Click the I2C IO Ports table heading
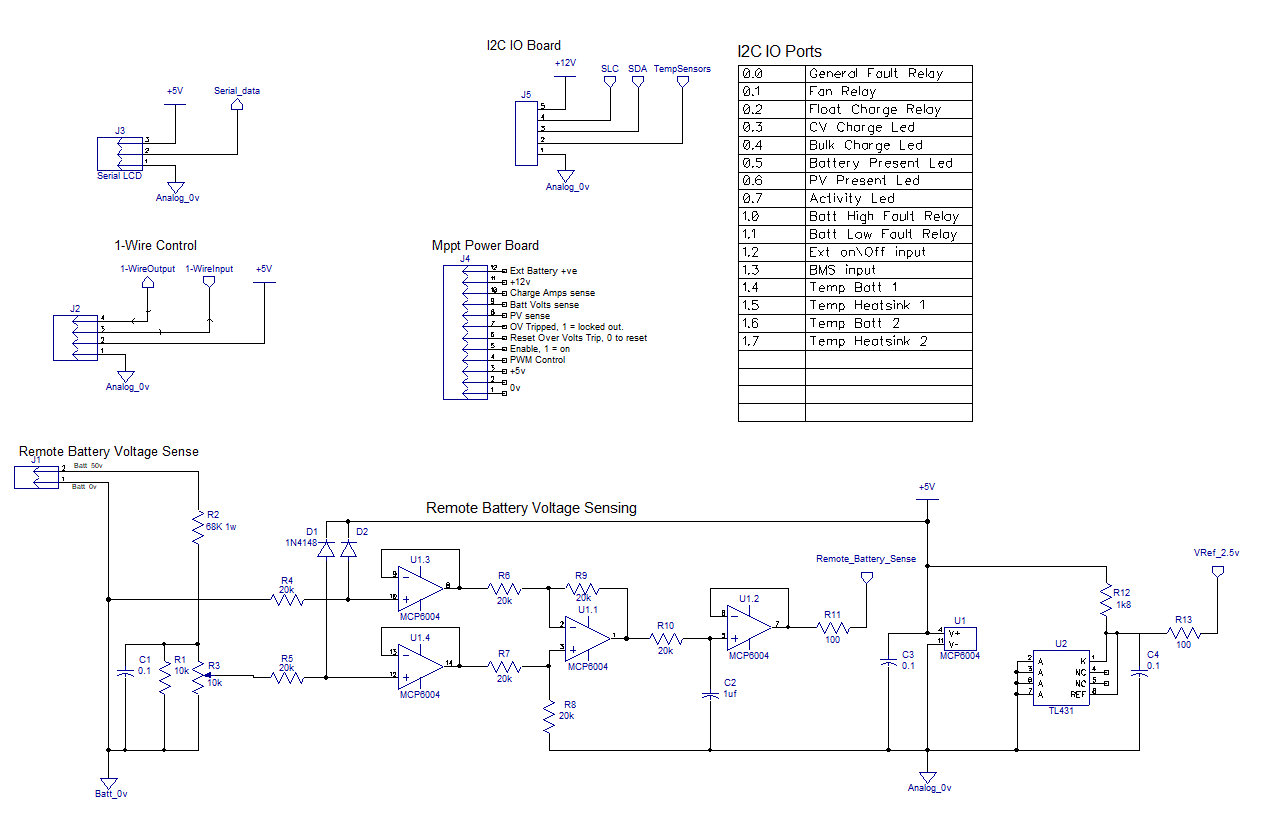This screenshot has width=1264, height=824. click(x=779, y=51)
